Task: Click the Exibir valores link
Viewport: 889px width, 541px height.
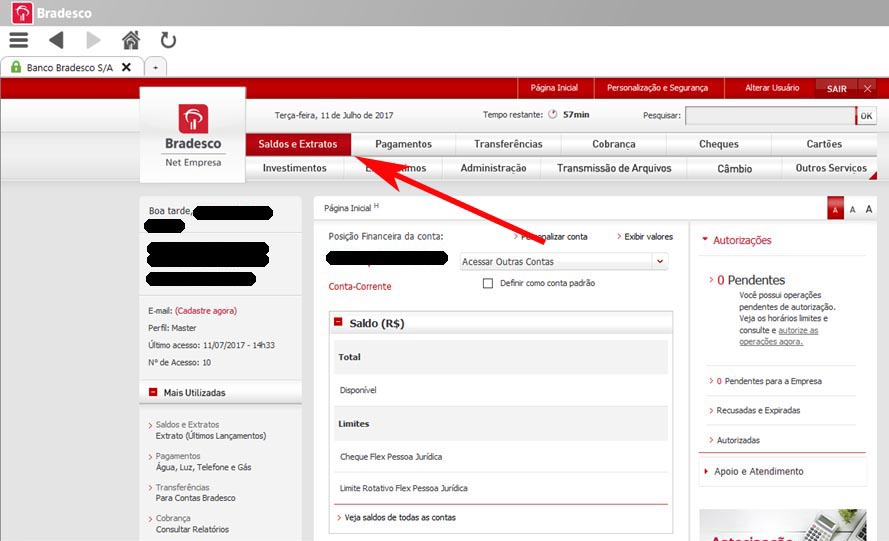Action: [648, 237]
